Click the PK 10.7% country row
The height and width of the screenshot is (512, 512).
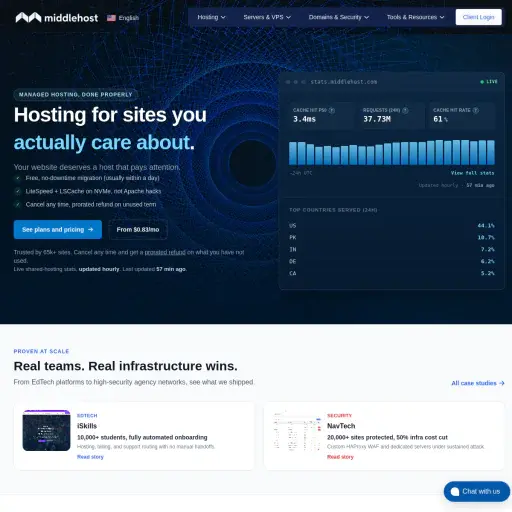(x=392, y=238)
